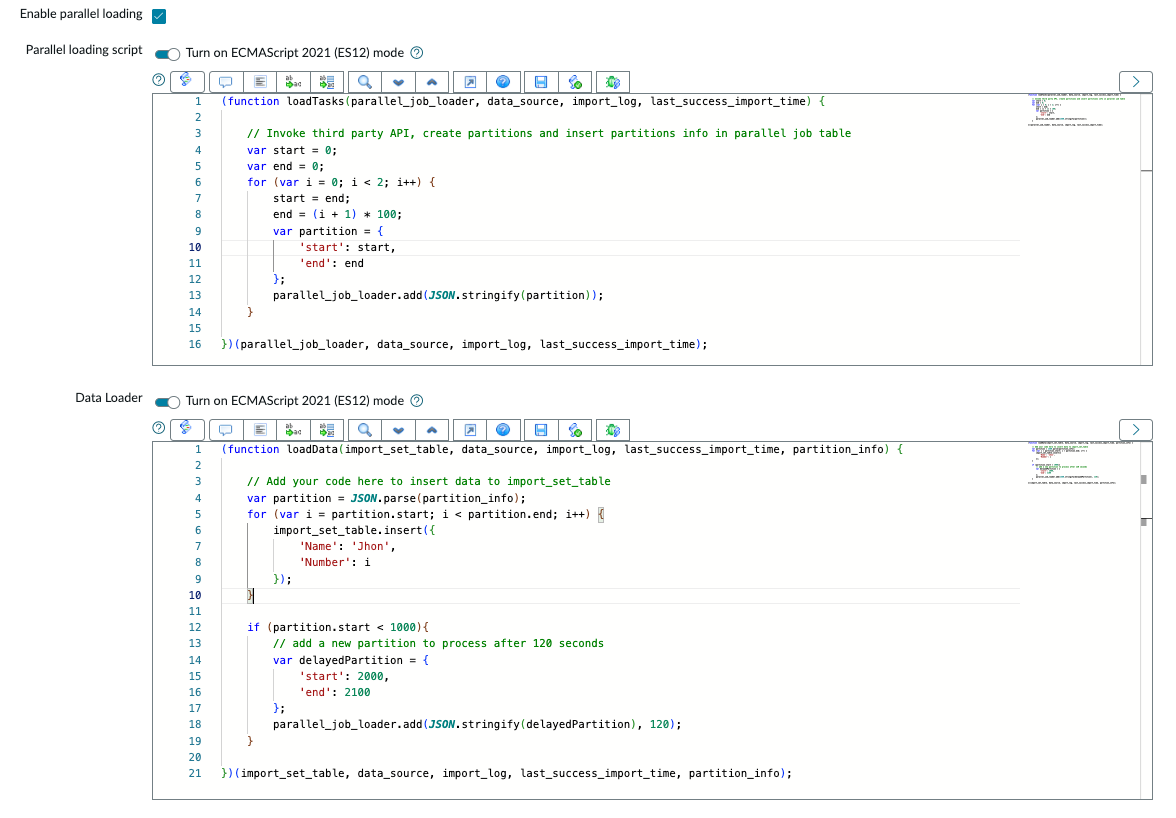Click Replace in Parallel loading script toolbar
This screenshot has height=818, width=1176.
pos(293,82)
